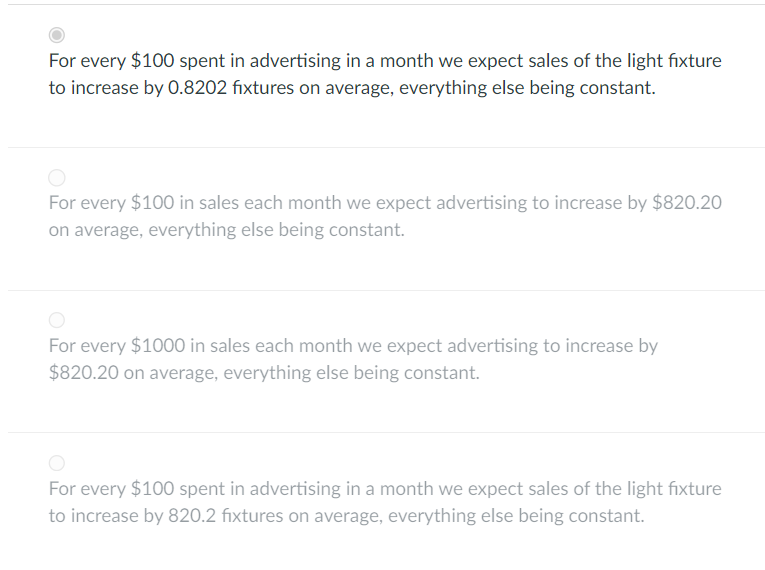The height and width of the screenshot is (570, 765).
Task: Click 'to increase by 820.2 fixtures' line
Action: [166, 516]
